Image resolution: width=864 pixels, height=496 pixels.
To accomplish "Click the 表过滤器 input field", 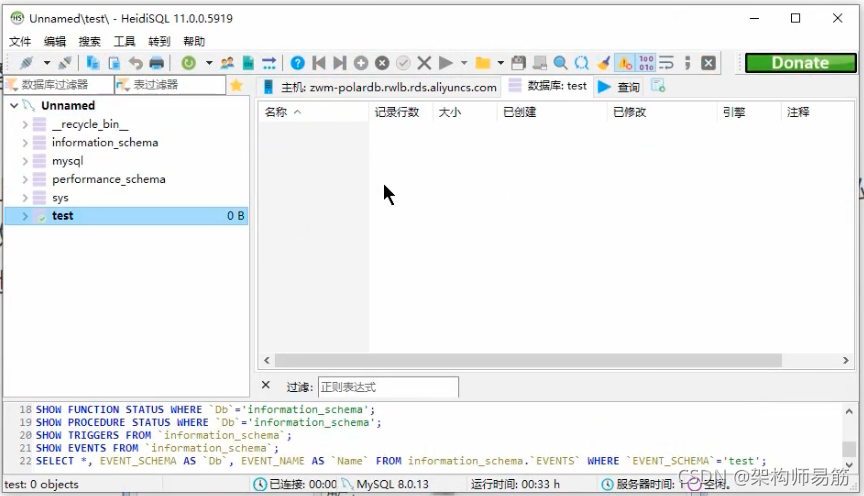I will click(x=170, y=85).
